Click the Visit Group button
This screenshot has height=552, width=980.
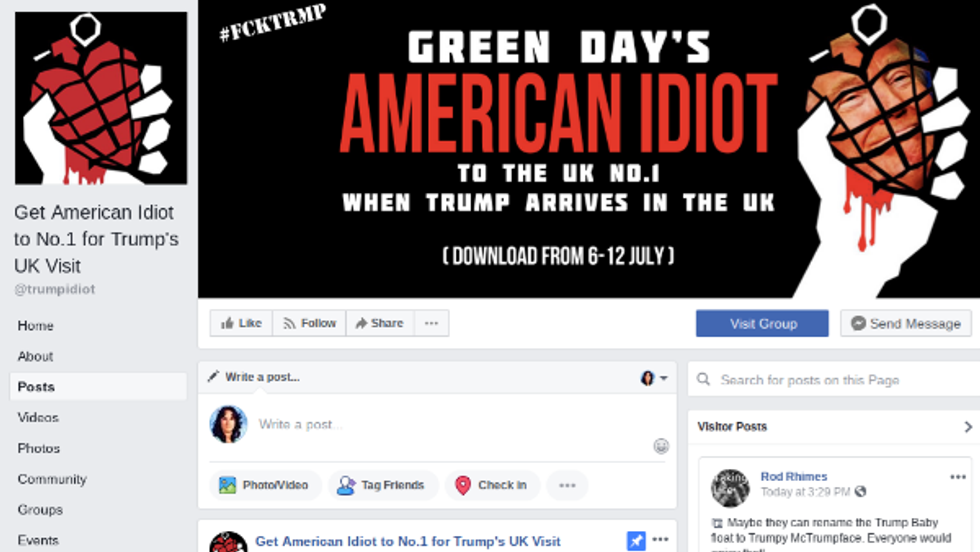[x=762, y=323]
